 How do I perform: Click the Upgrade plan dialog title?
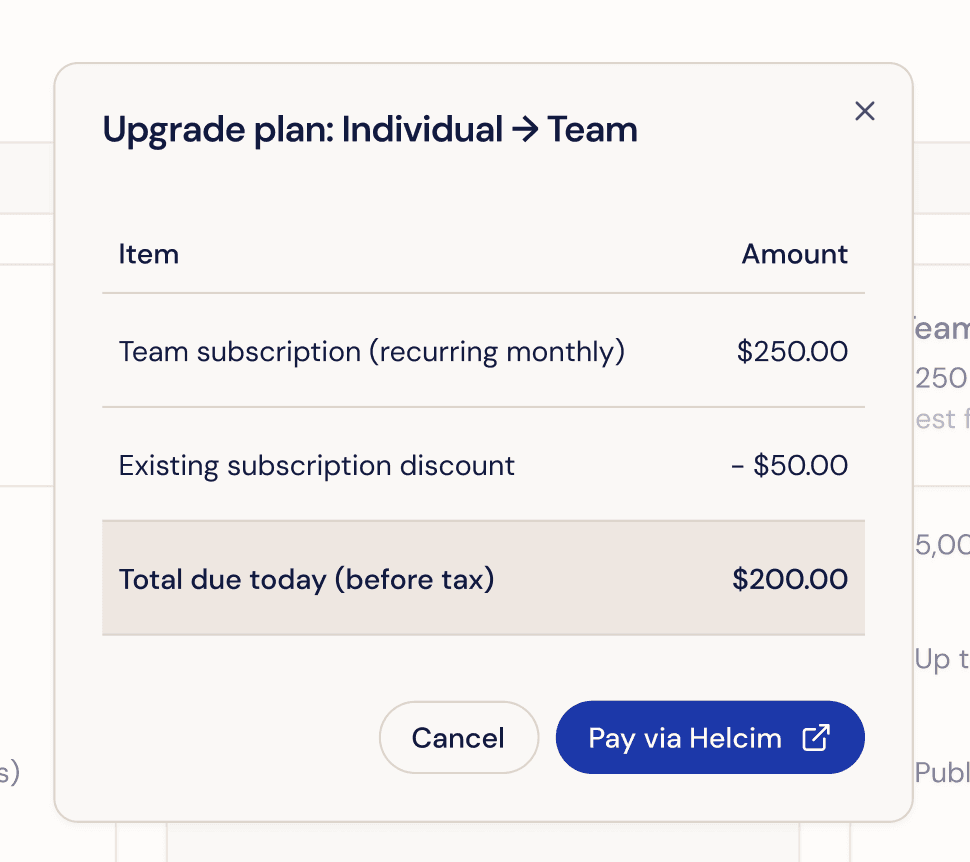[x=370, y=130]
